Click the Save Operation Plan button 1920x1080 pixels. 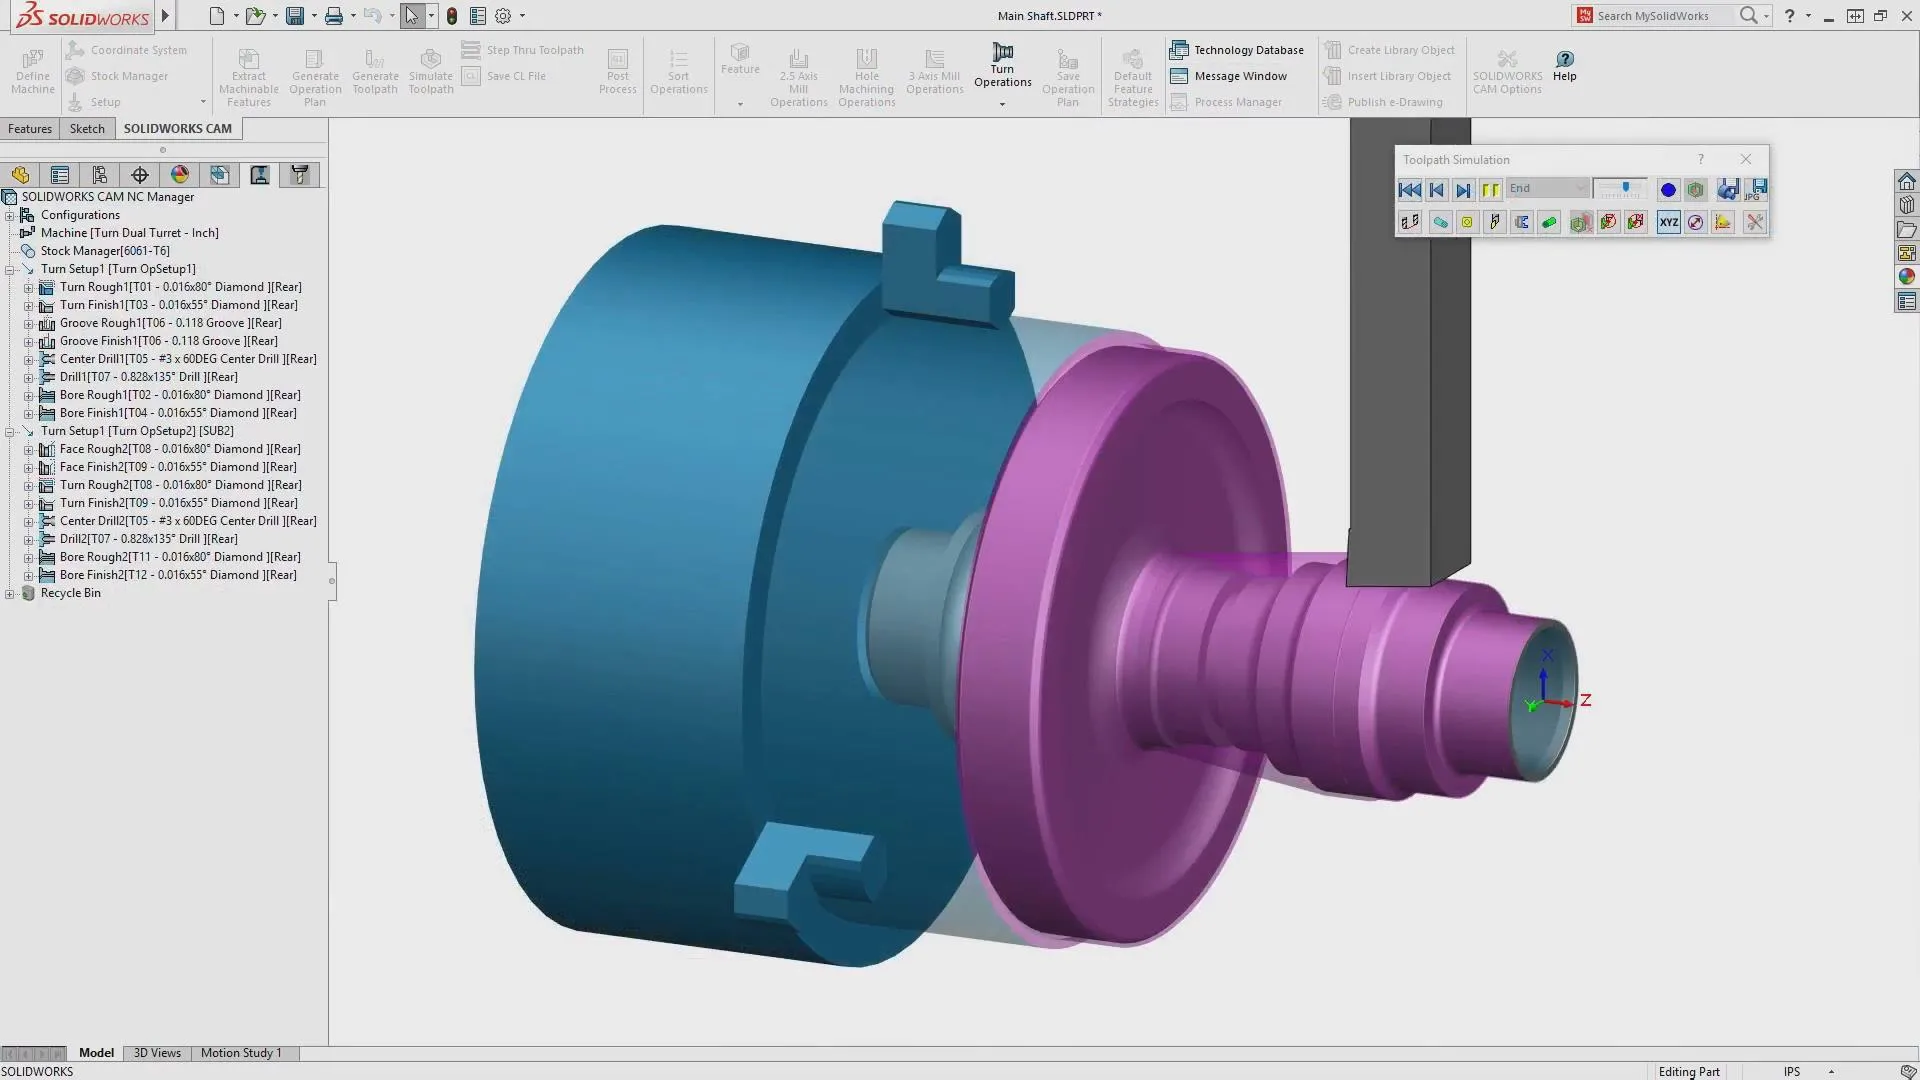[1068, 75]
